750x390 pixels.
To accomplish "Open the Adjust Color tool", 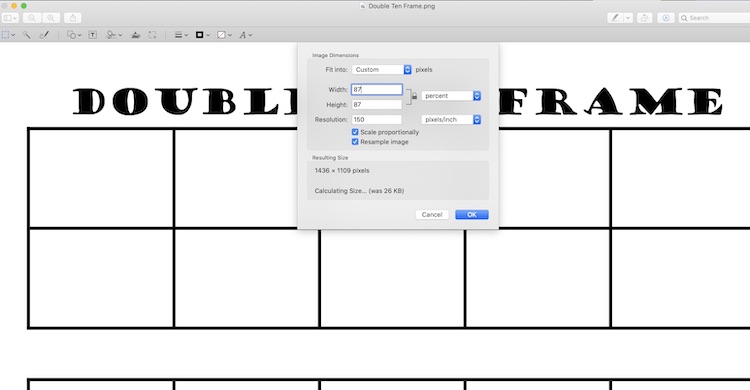I will click(136, 35).
